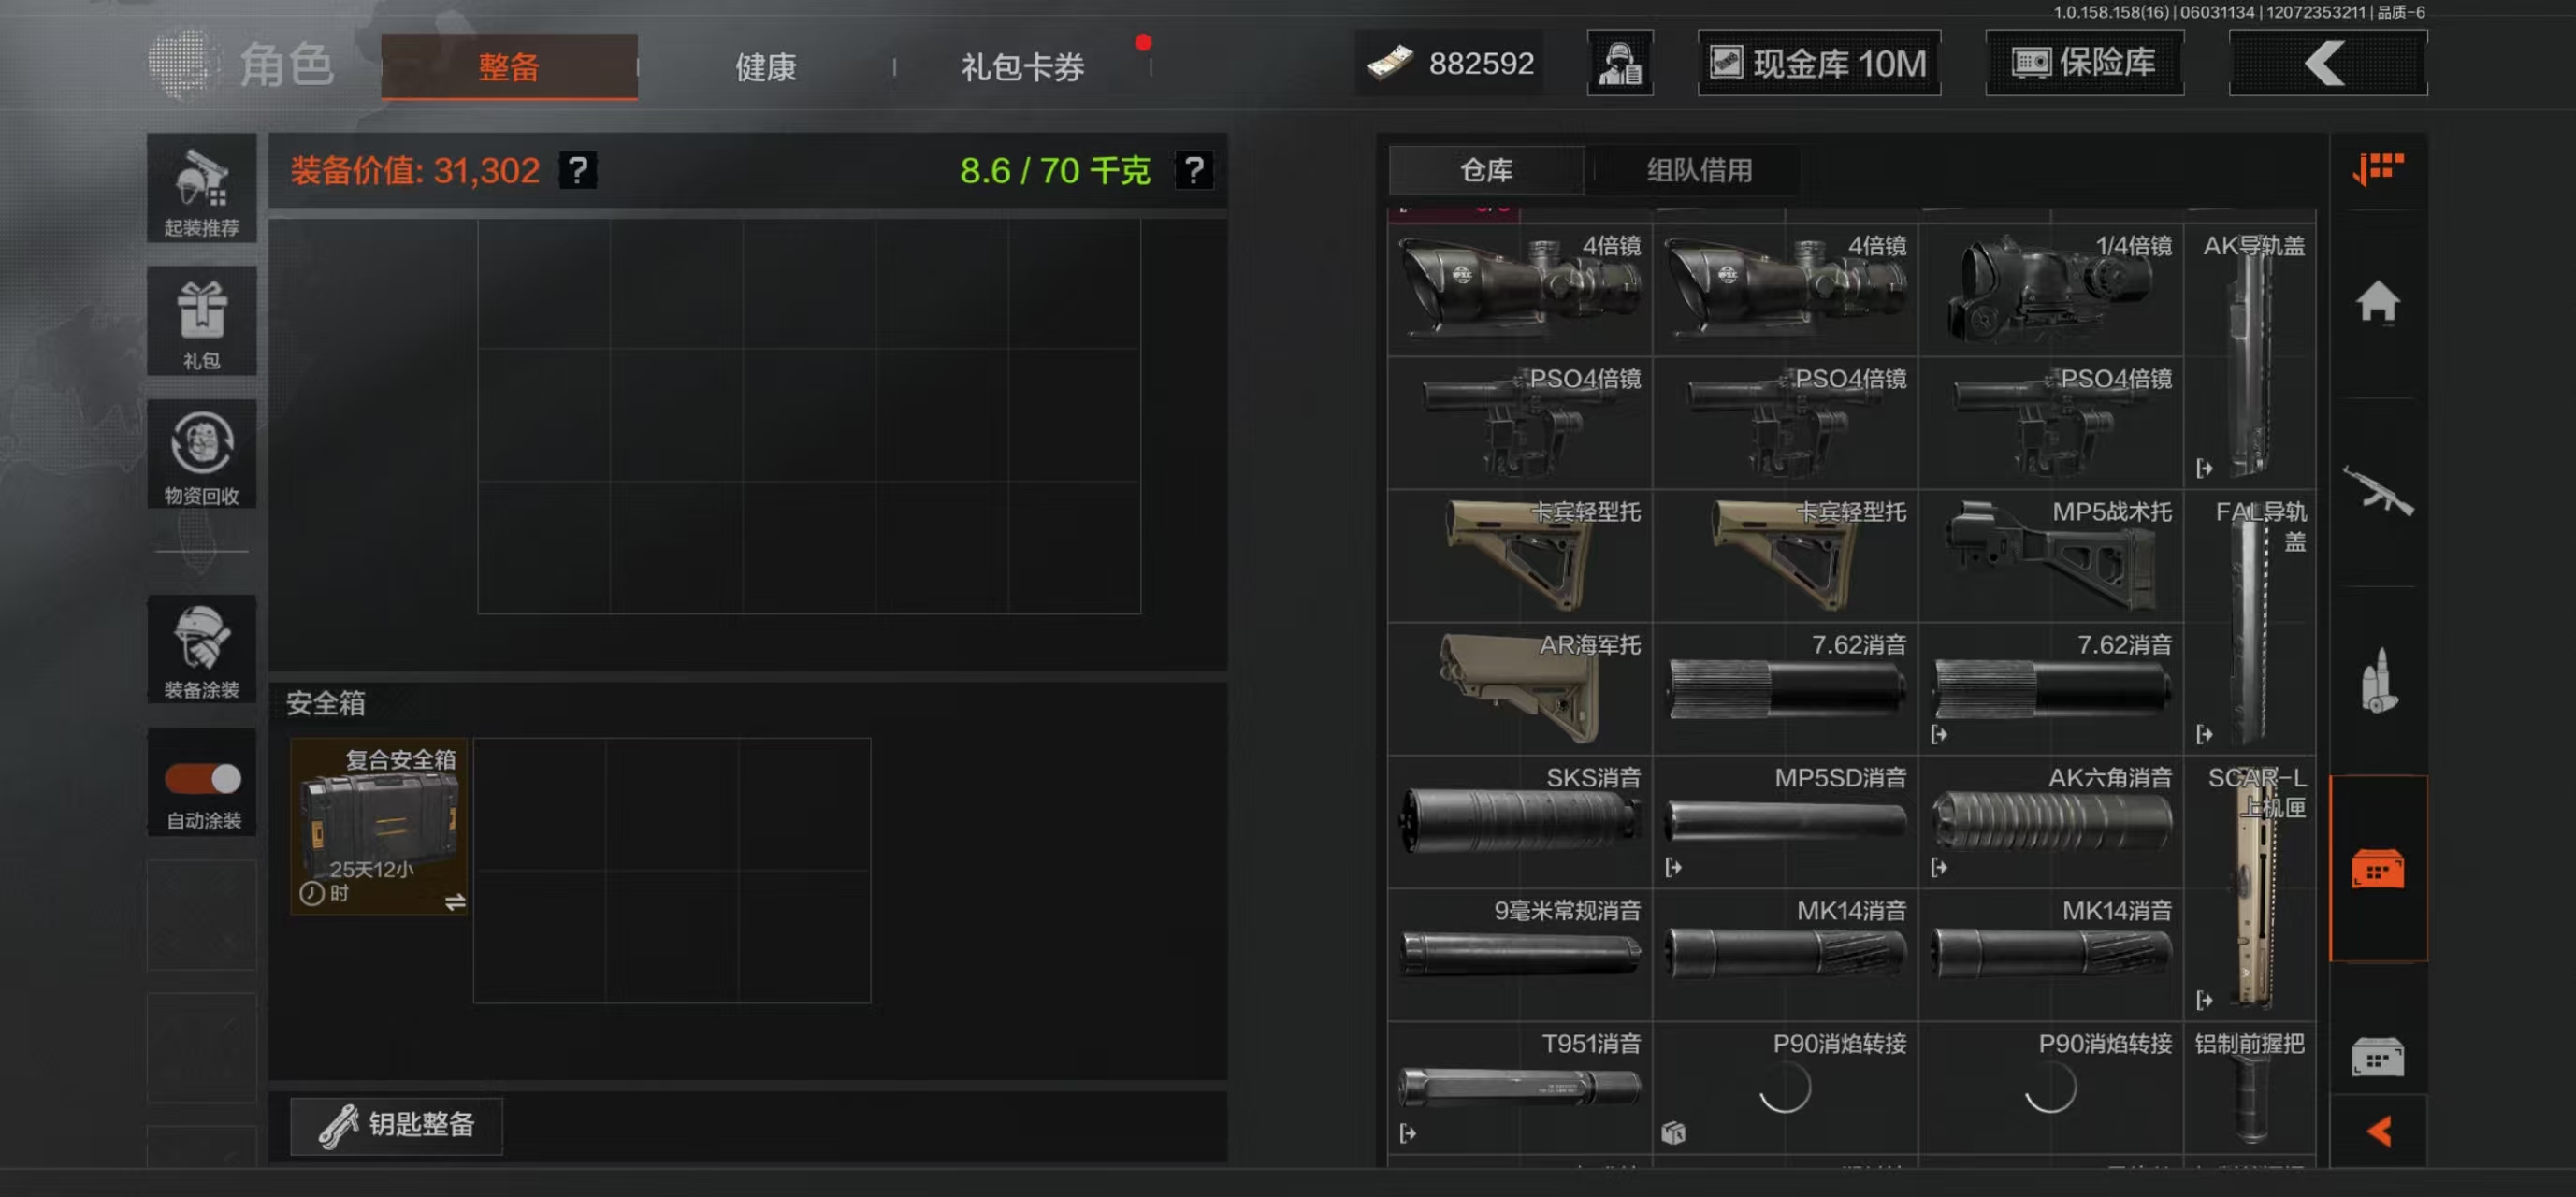Select the AK六角消音 suppressor item

2049,820
